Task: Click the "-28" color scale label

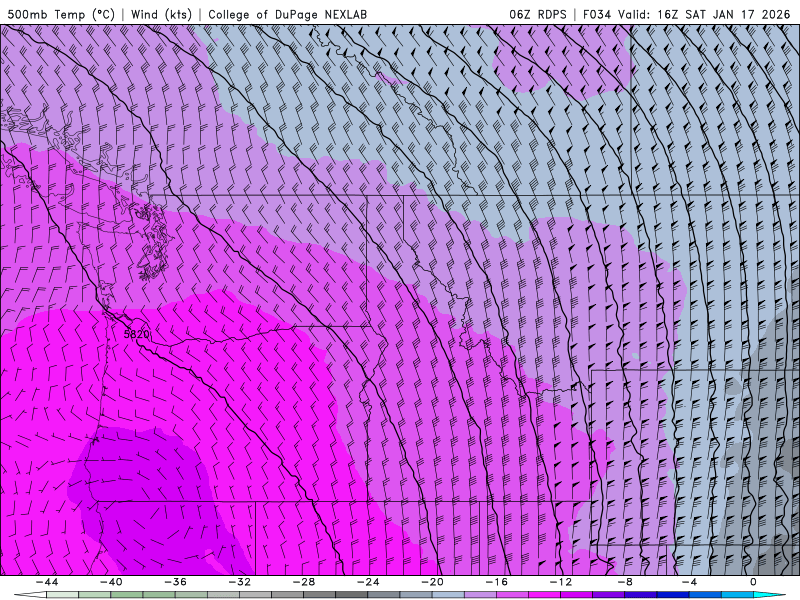Action: pos(304,582)
